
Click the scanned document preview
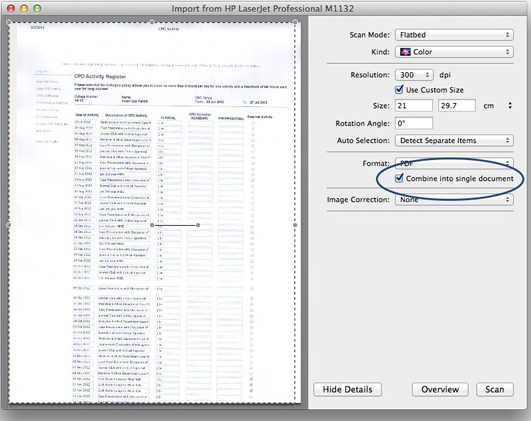pyautogui.click(x=154, y=213)
